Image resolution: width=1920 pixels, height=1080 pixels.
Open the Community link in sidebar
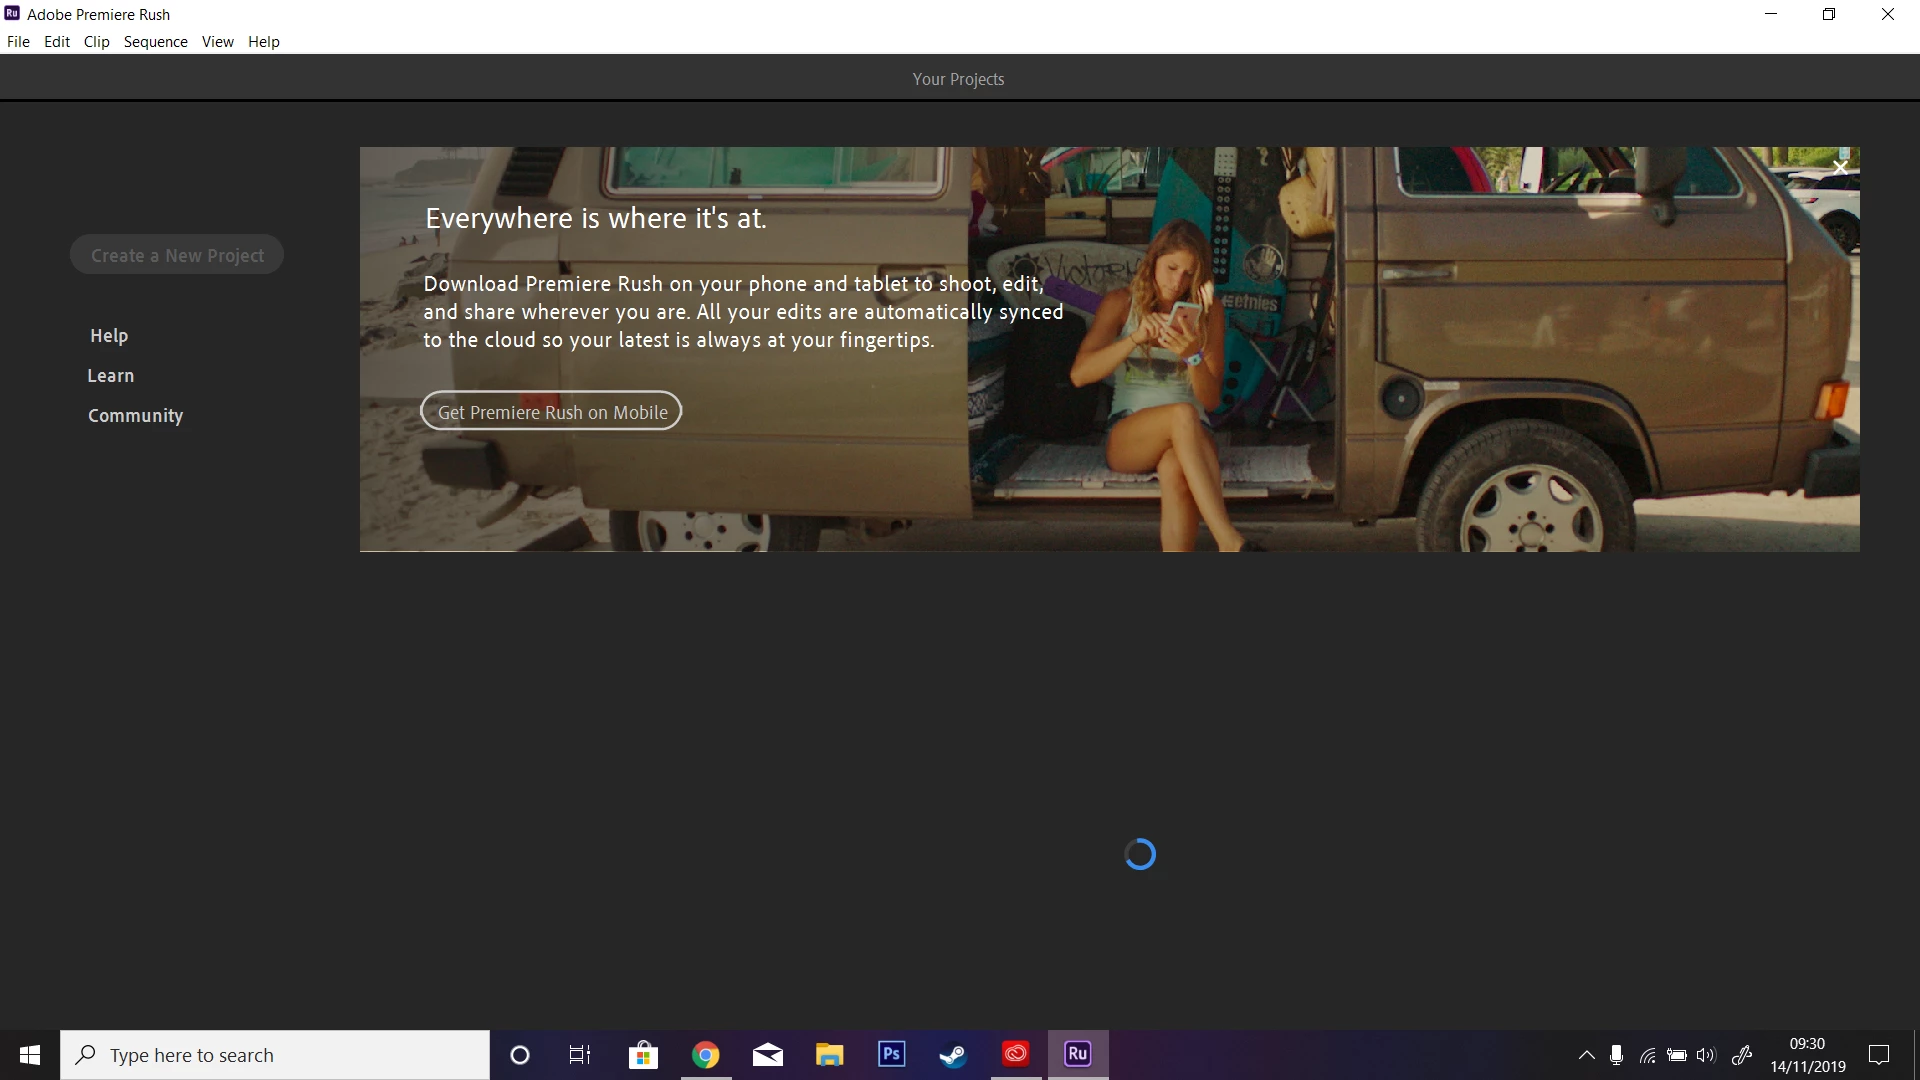[x=135, y=416]
